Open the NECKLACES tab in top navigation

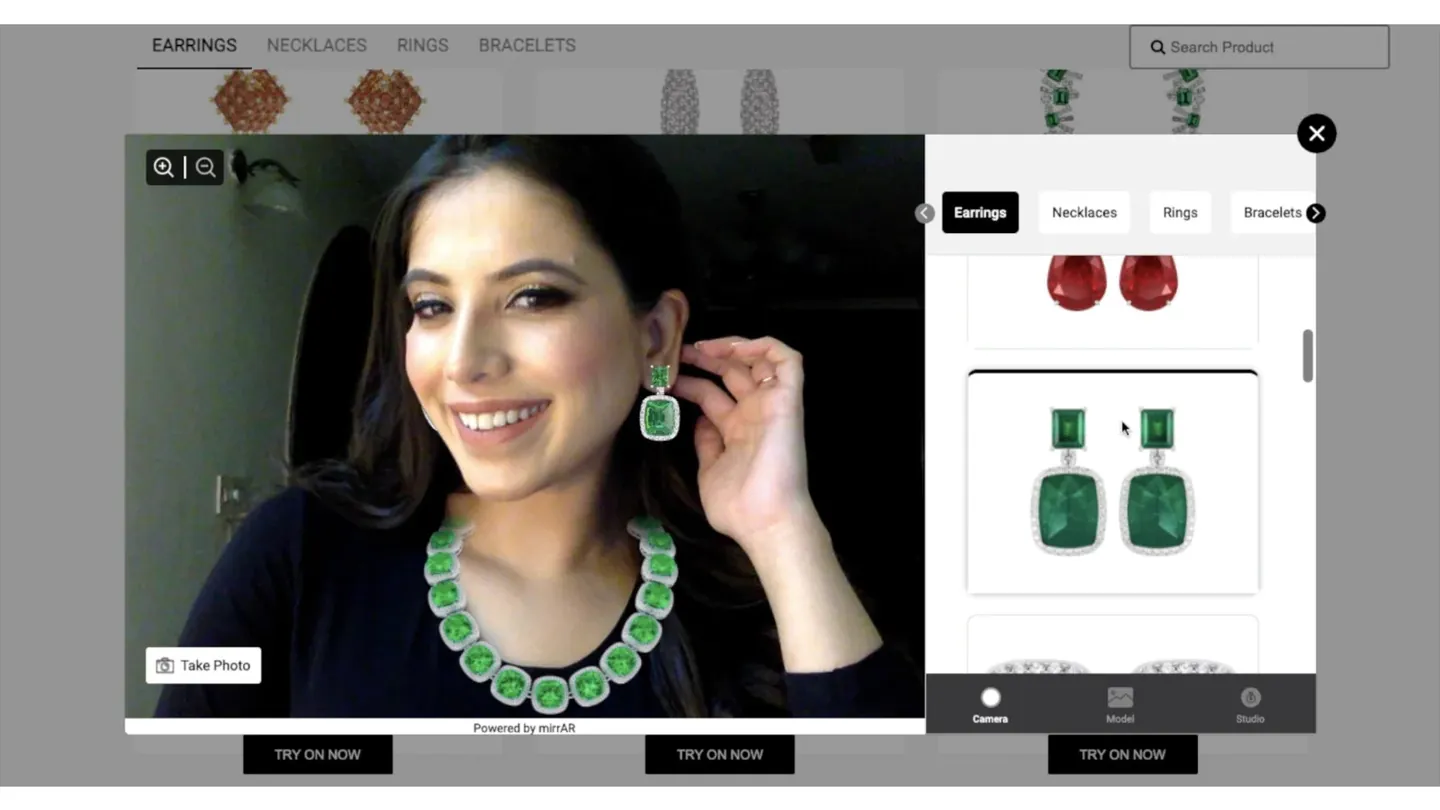(316, 45)
